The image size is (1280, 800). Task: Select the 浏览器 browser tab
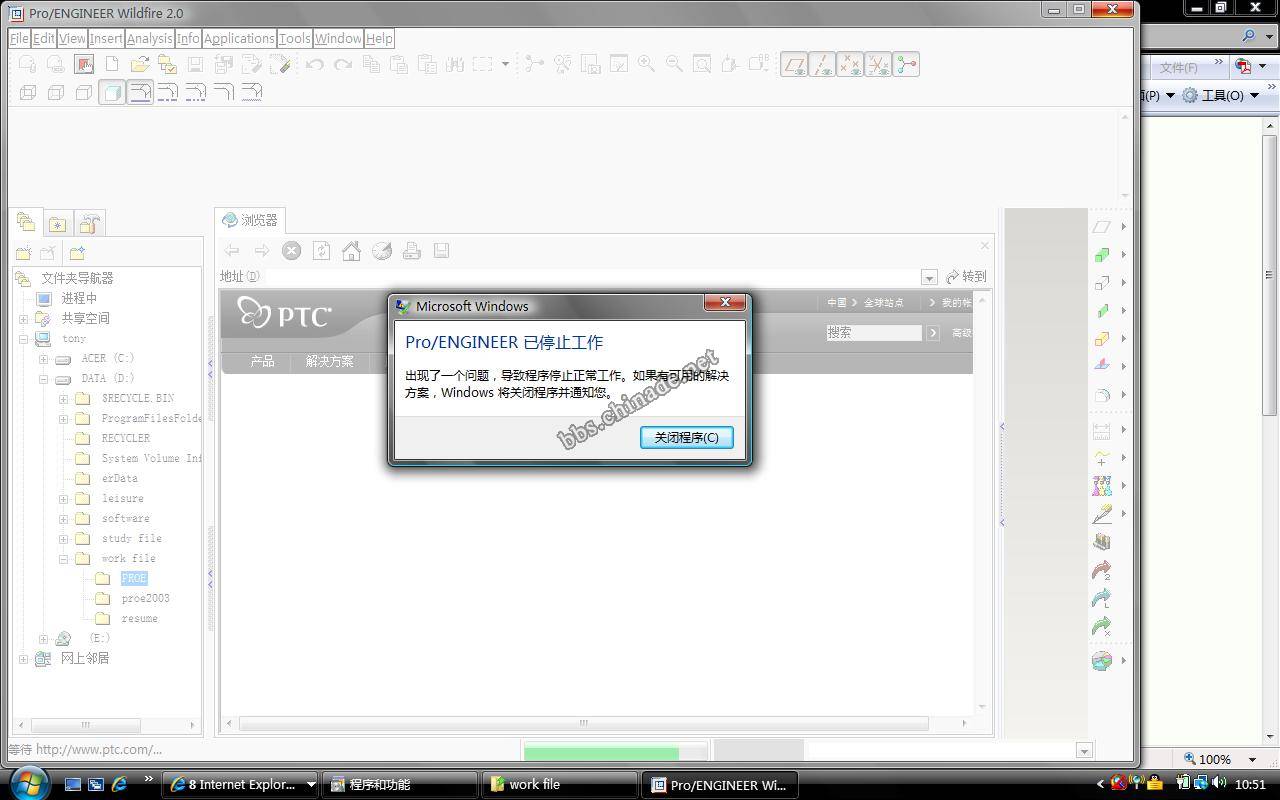[x=250, y=220]
